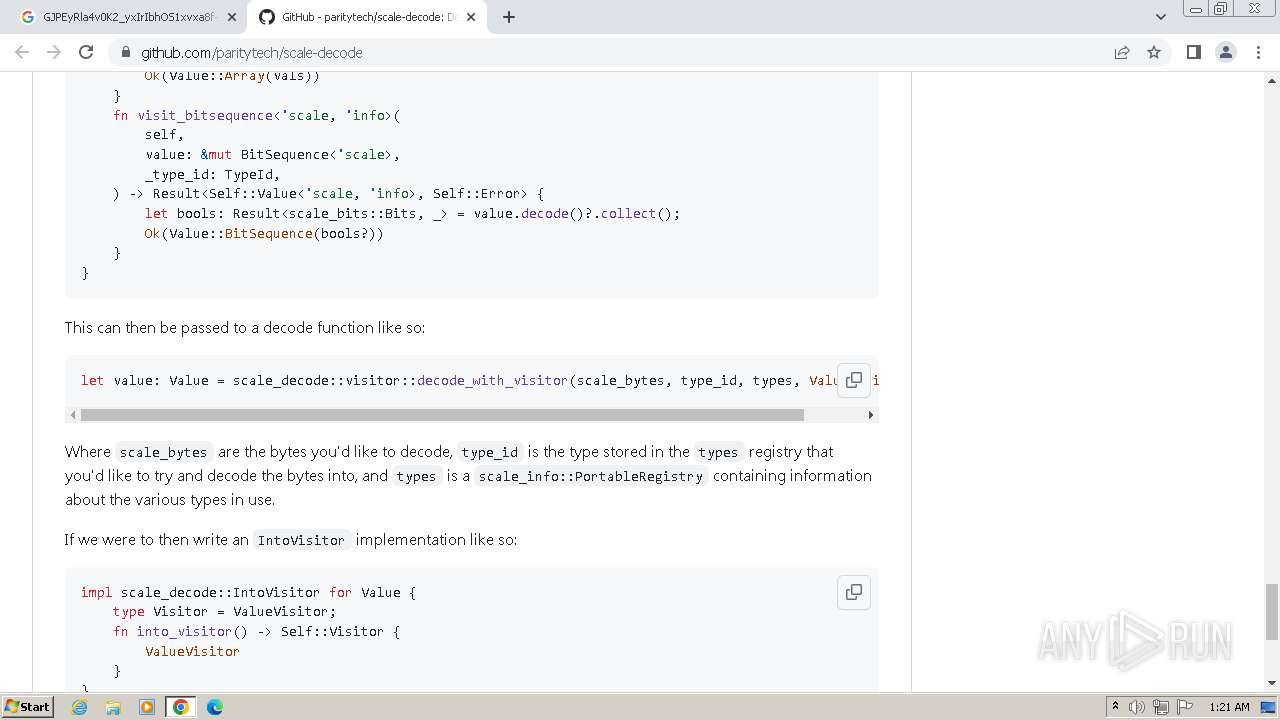
Task: Click the 'scale_bytes' inline code
Action: pos(163,452)
